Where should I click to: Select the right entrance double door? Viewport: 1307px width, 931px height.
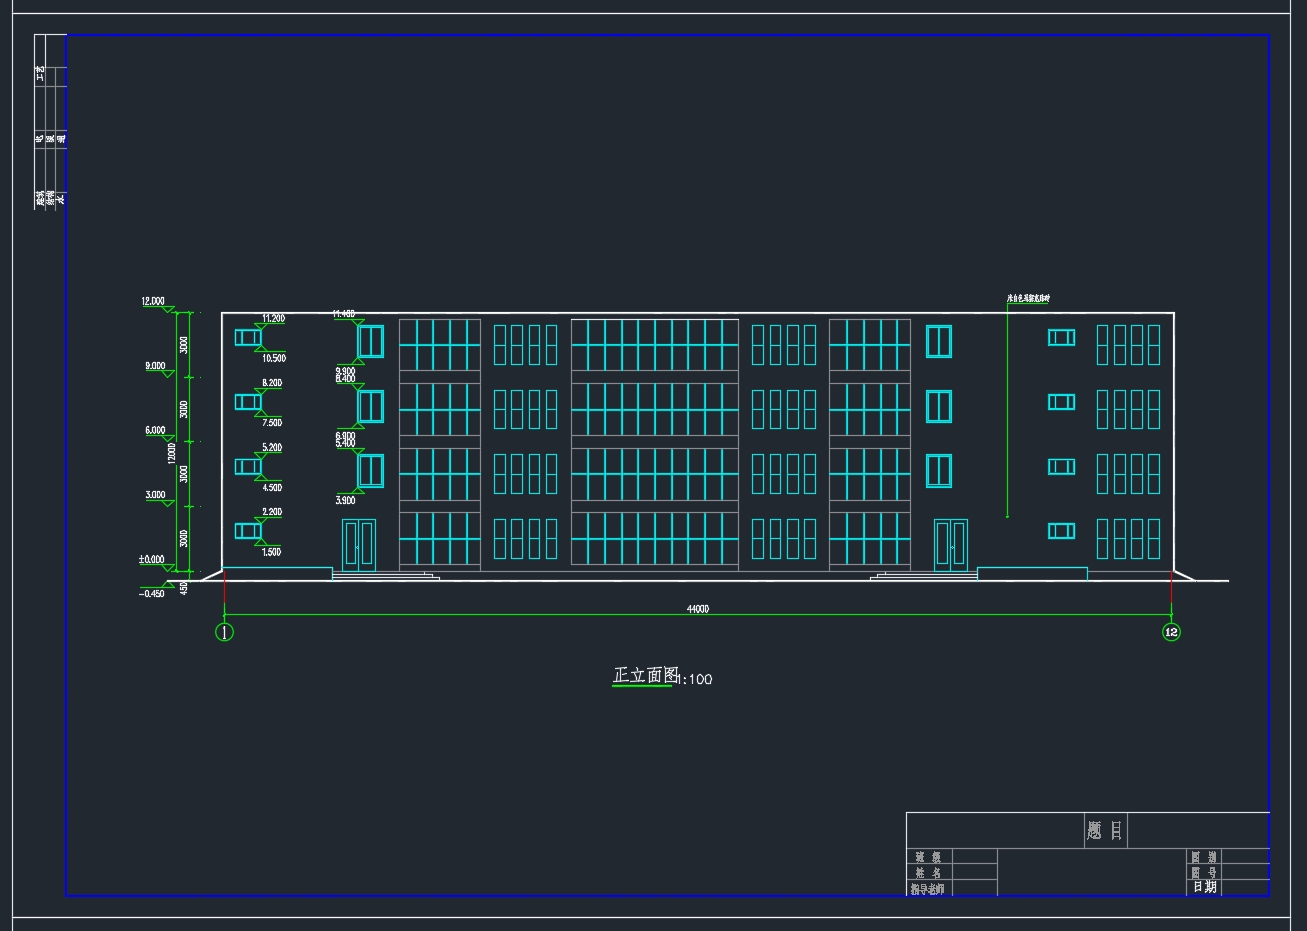point(950,545)
